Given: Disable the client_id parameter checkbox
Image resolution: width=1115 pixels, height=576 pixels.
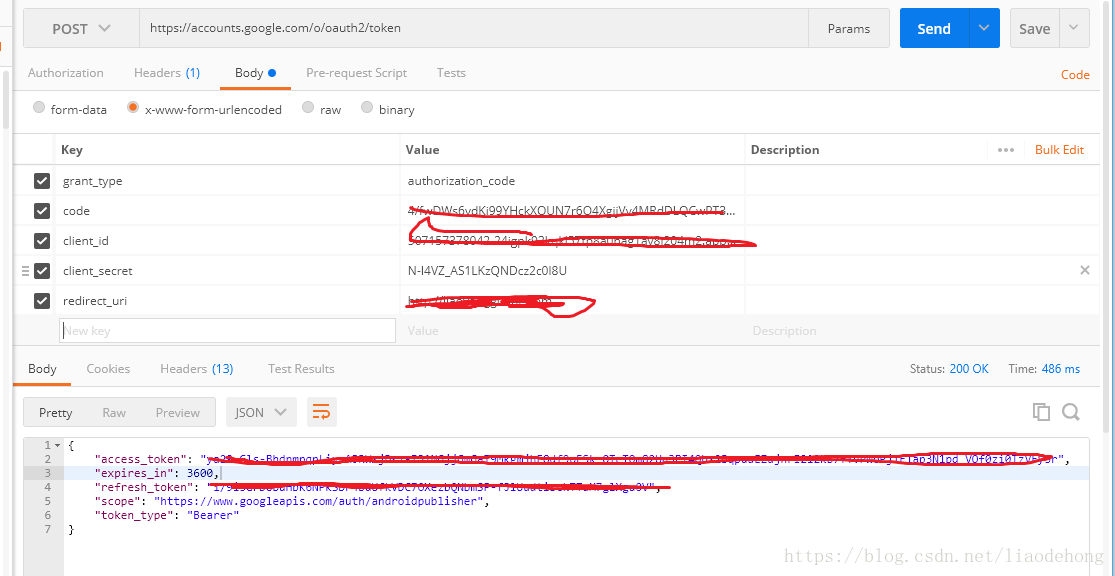Looking at the screenshot, I should point(42,241).
